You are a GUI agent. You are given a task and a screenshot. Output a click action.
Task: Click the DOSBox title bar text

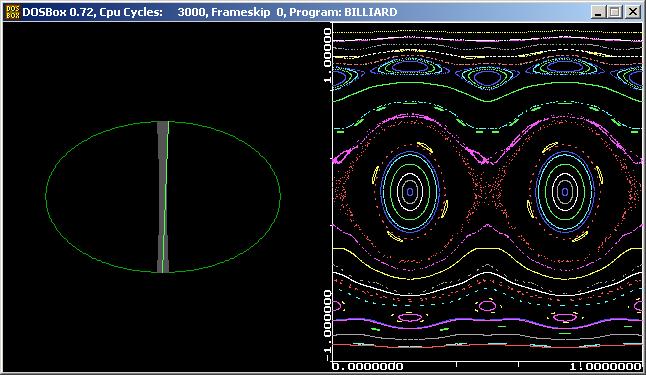[210, 12]
